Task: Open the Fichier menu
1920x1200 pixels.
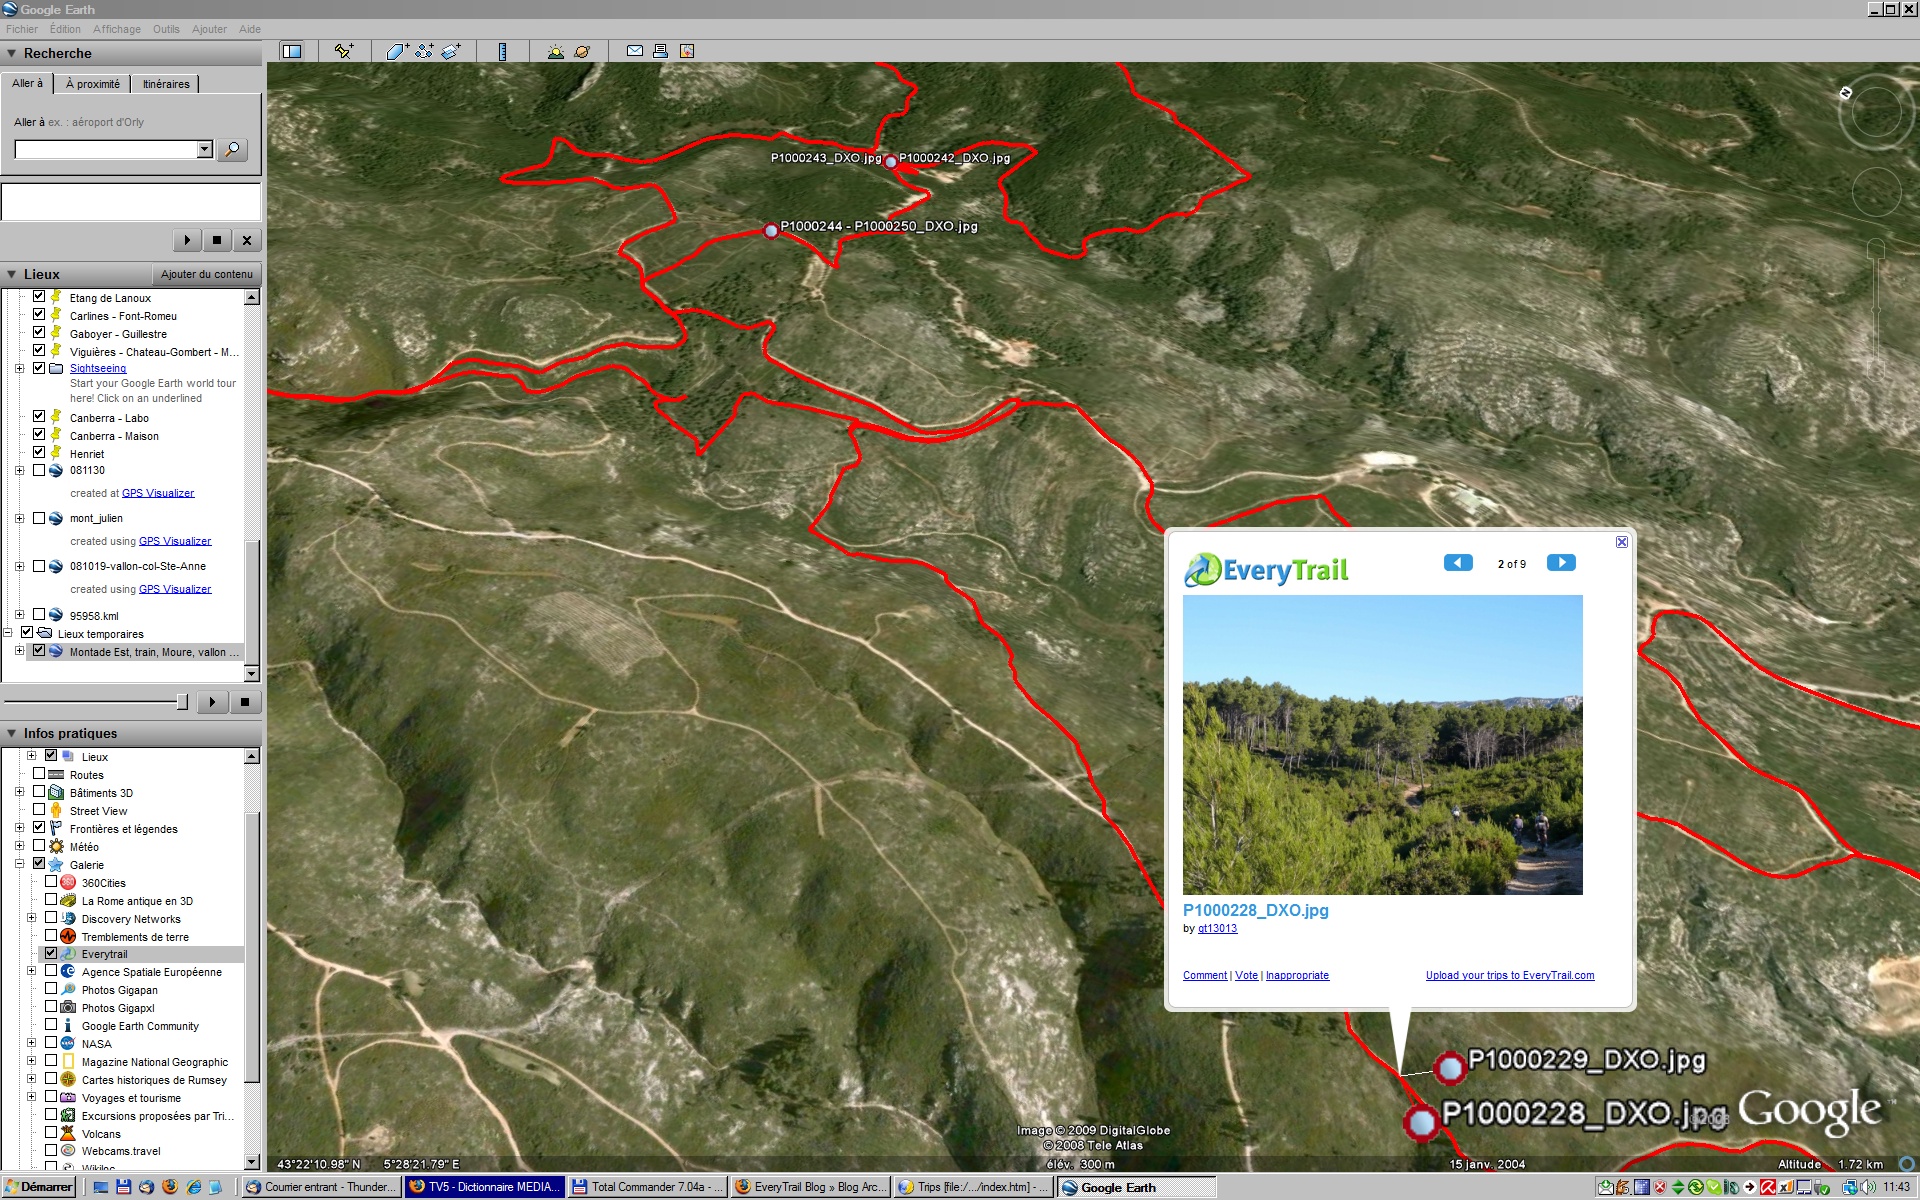Action: coord(22,29)
